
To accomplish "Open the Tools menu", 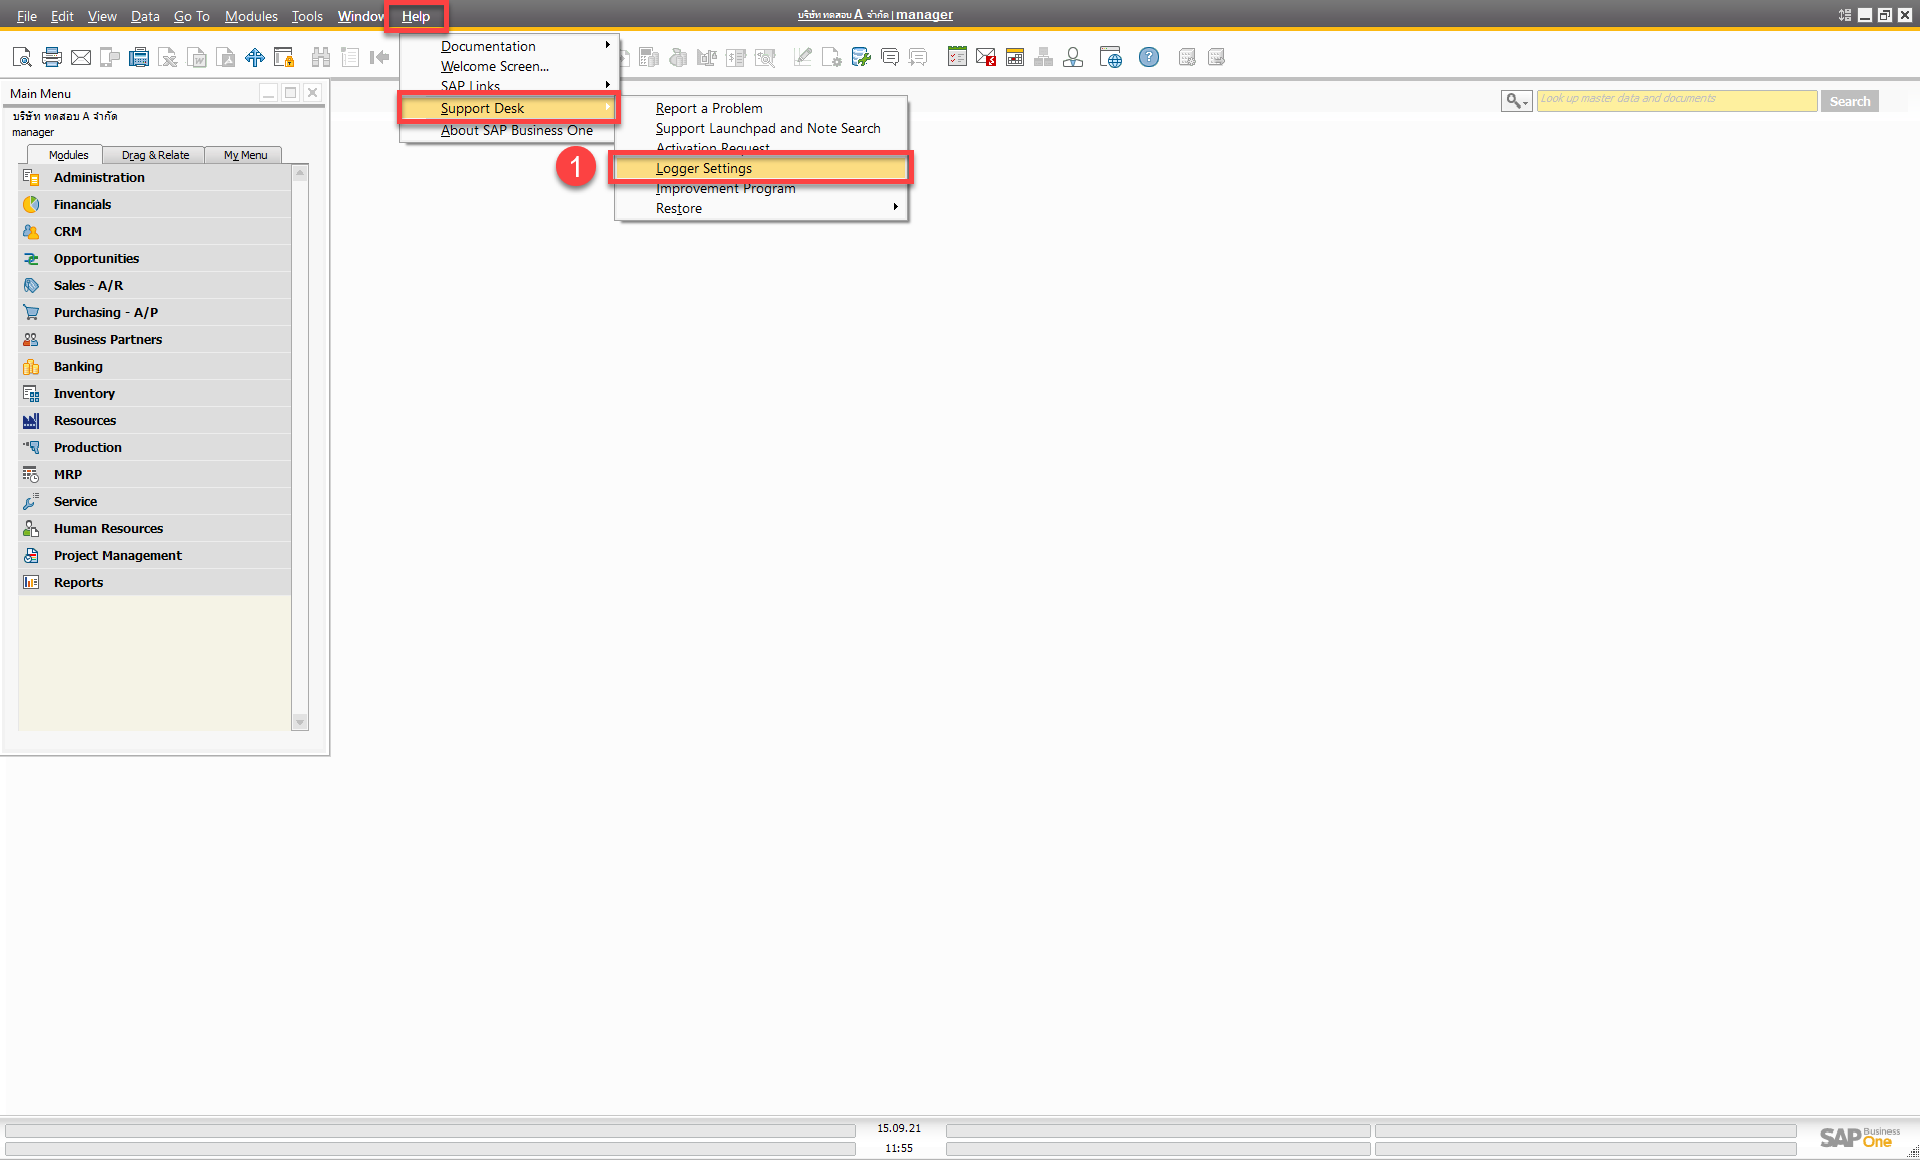I will click(307, 16).
